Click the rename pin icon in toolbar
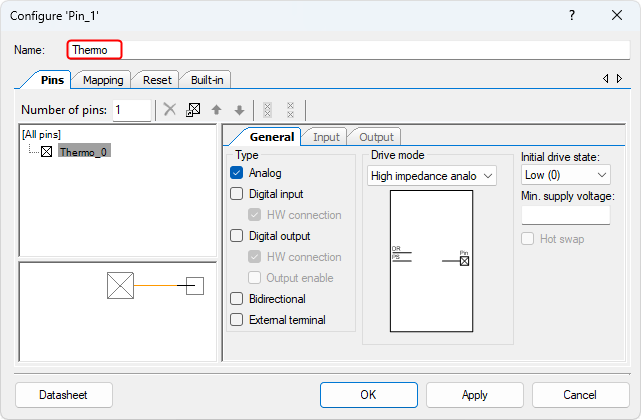Viewport: 641px width, 420px height. point(194,110)
